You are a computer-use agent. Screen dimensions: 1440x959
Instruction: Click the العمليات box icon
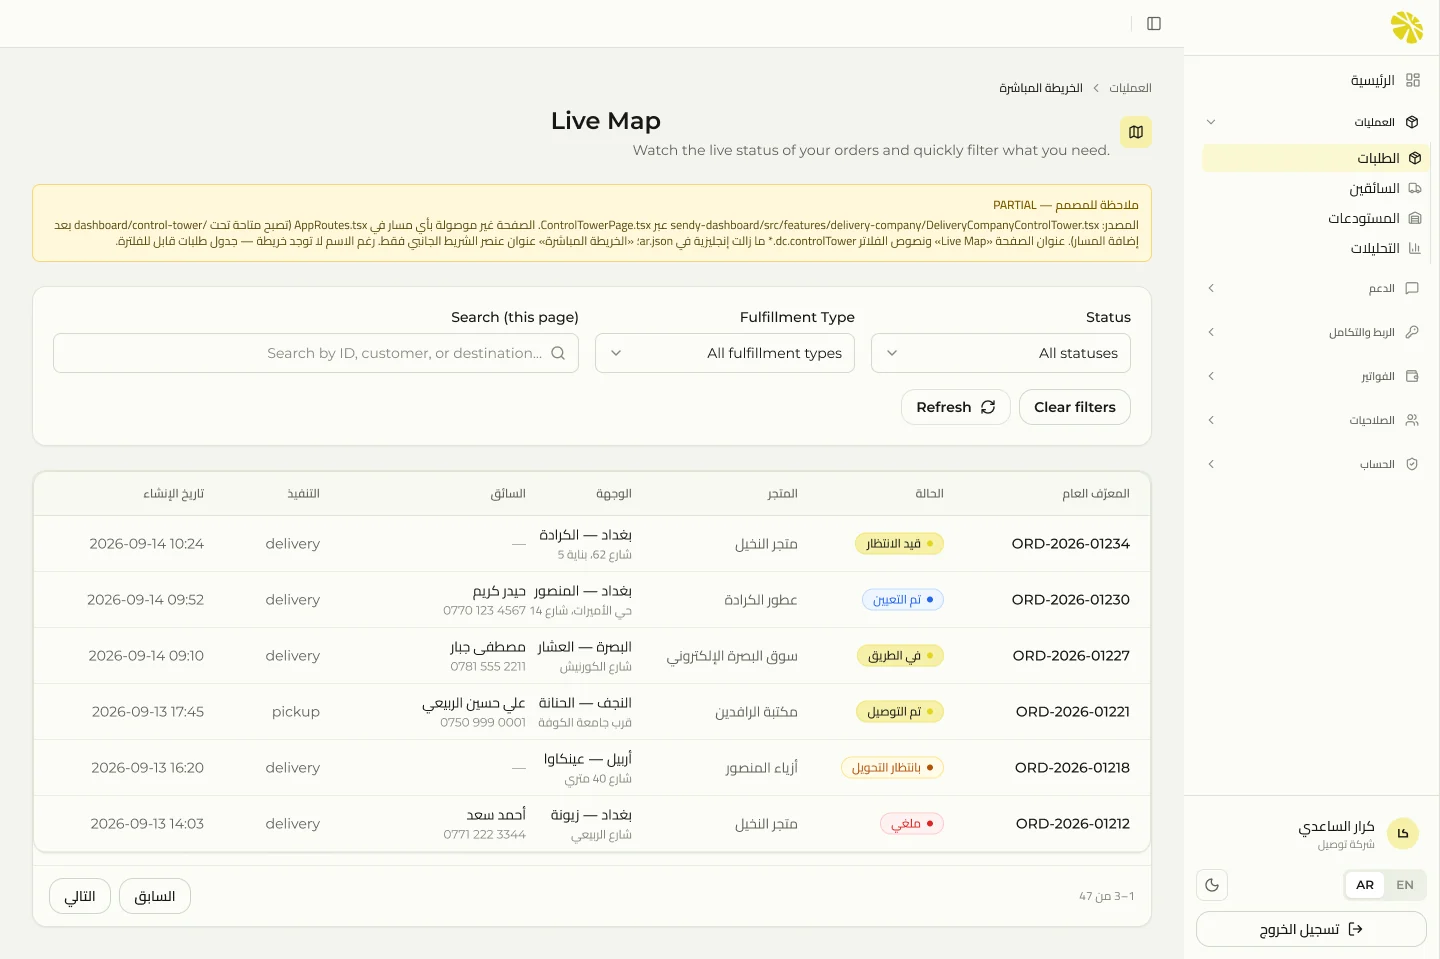pyautogui.click(x=1412, y=122)
